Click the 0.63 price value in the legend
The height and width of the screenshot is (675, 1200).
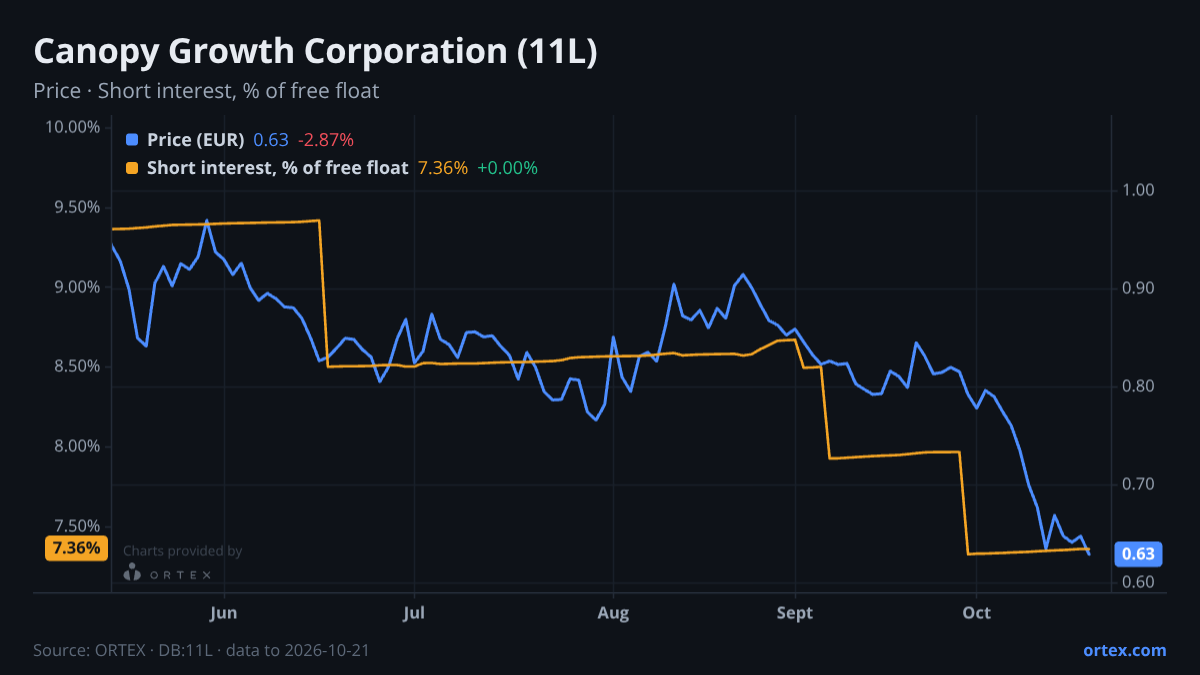coord(271,140)
